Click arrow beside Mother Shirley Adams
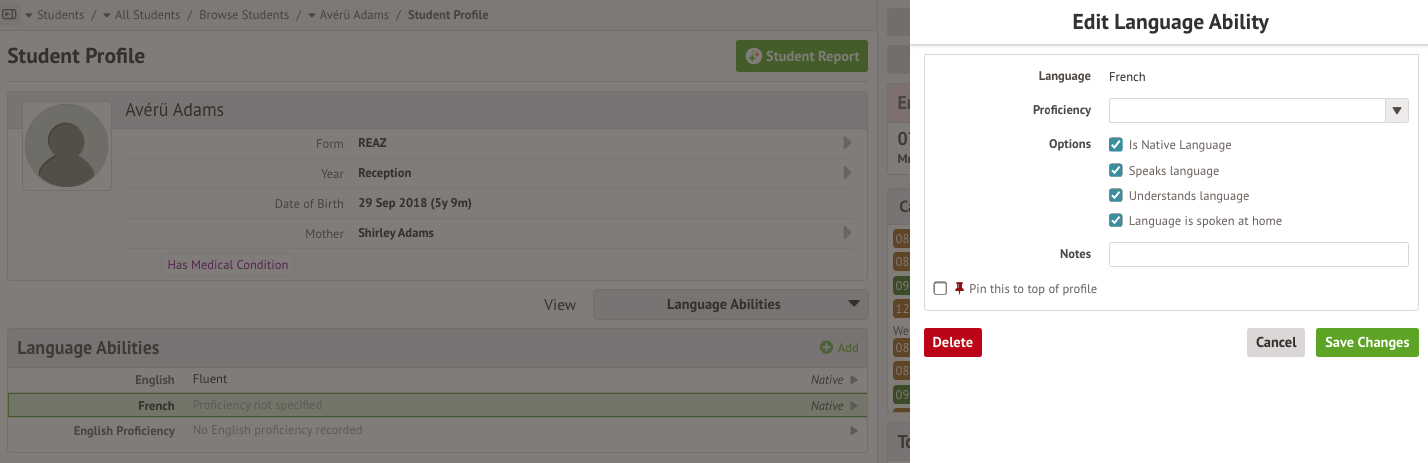The image size is (1428, 463). (848, 233)
